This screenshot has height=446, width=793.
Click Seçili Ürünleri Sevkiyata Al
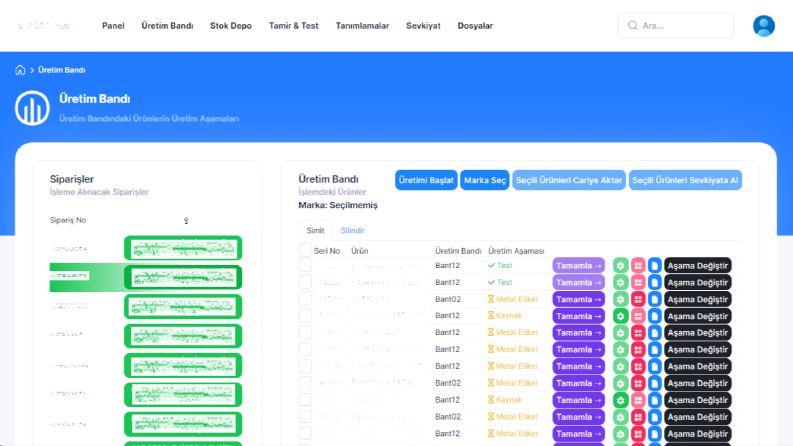[685, 180]
